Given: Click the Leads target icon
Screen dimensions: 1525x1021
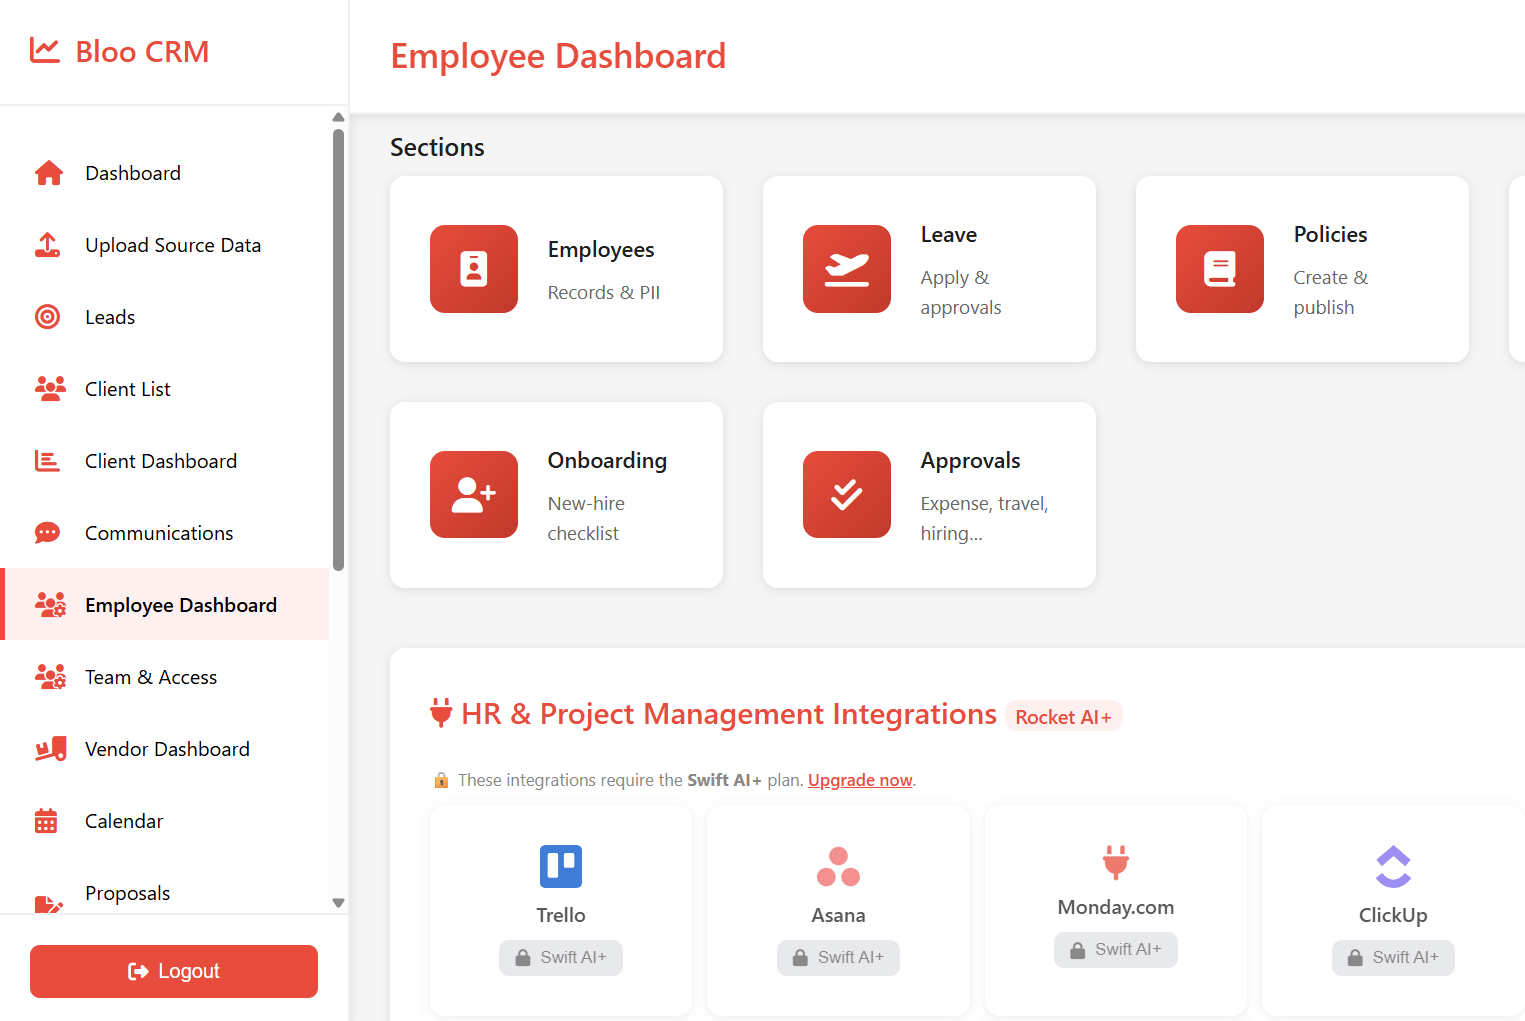Looking at the screenshot, I should click(x=47, y=317).
